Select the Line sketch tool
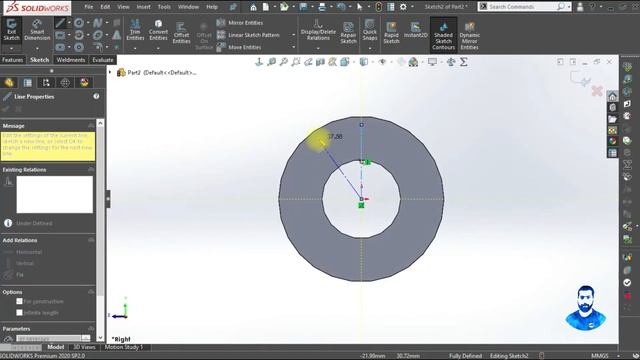The height and width of the screenshot is (360, 640). (60, 23)
